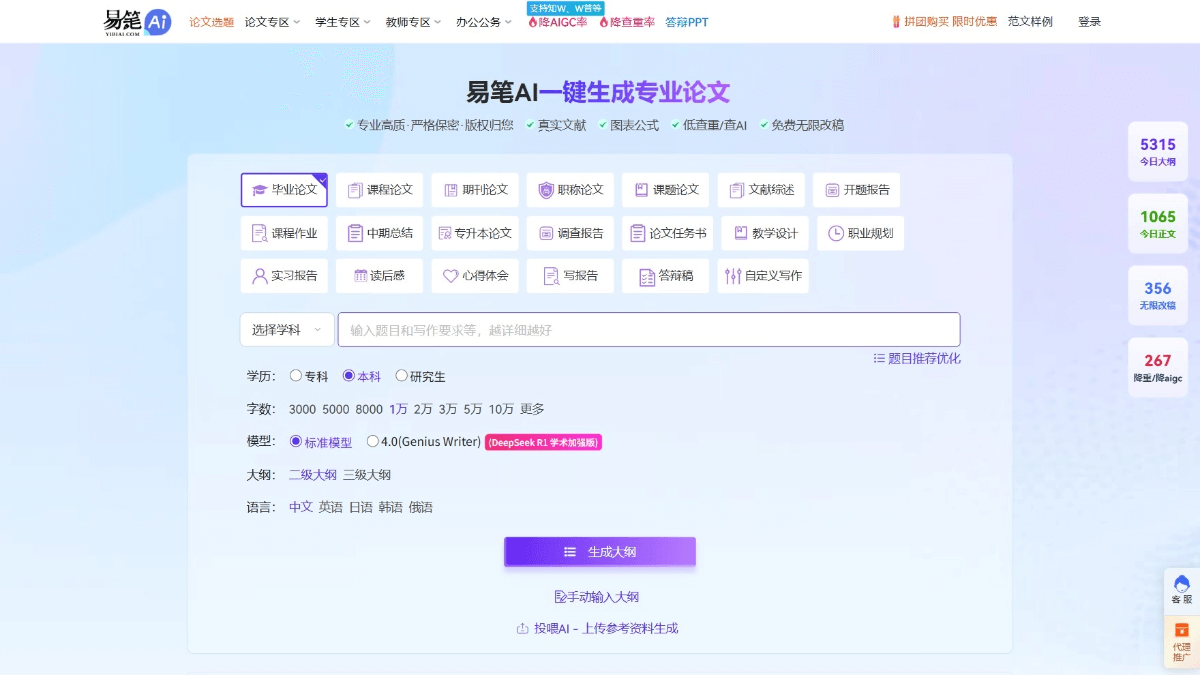Open the 267 降重/降aigc counter card
Viewport: 1200px width, 675px height.
[1158, 368]
